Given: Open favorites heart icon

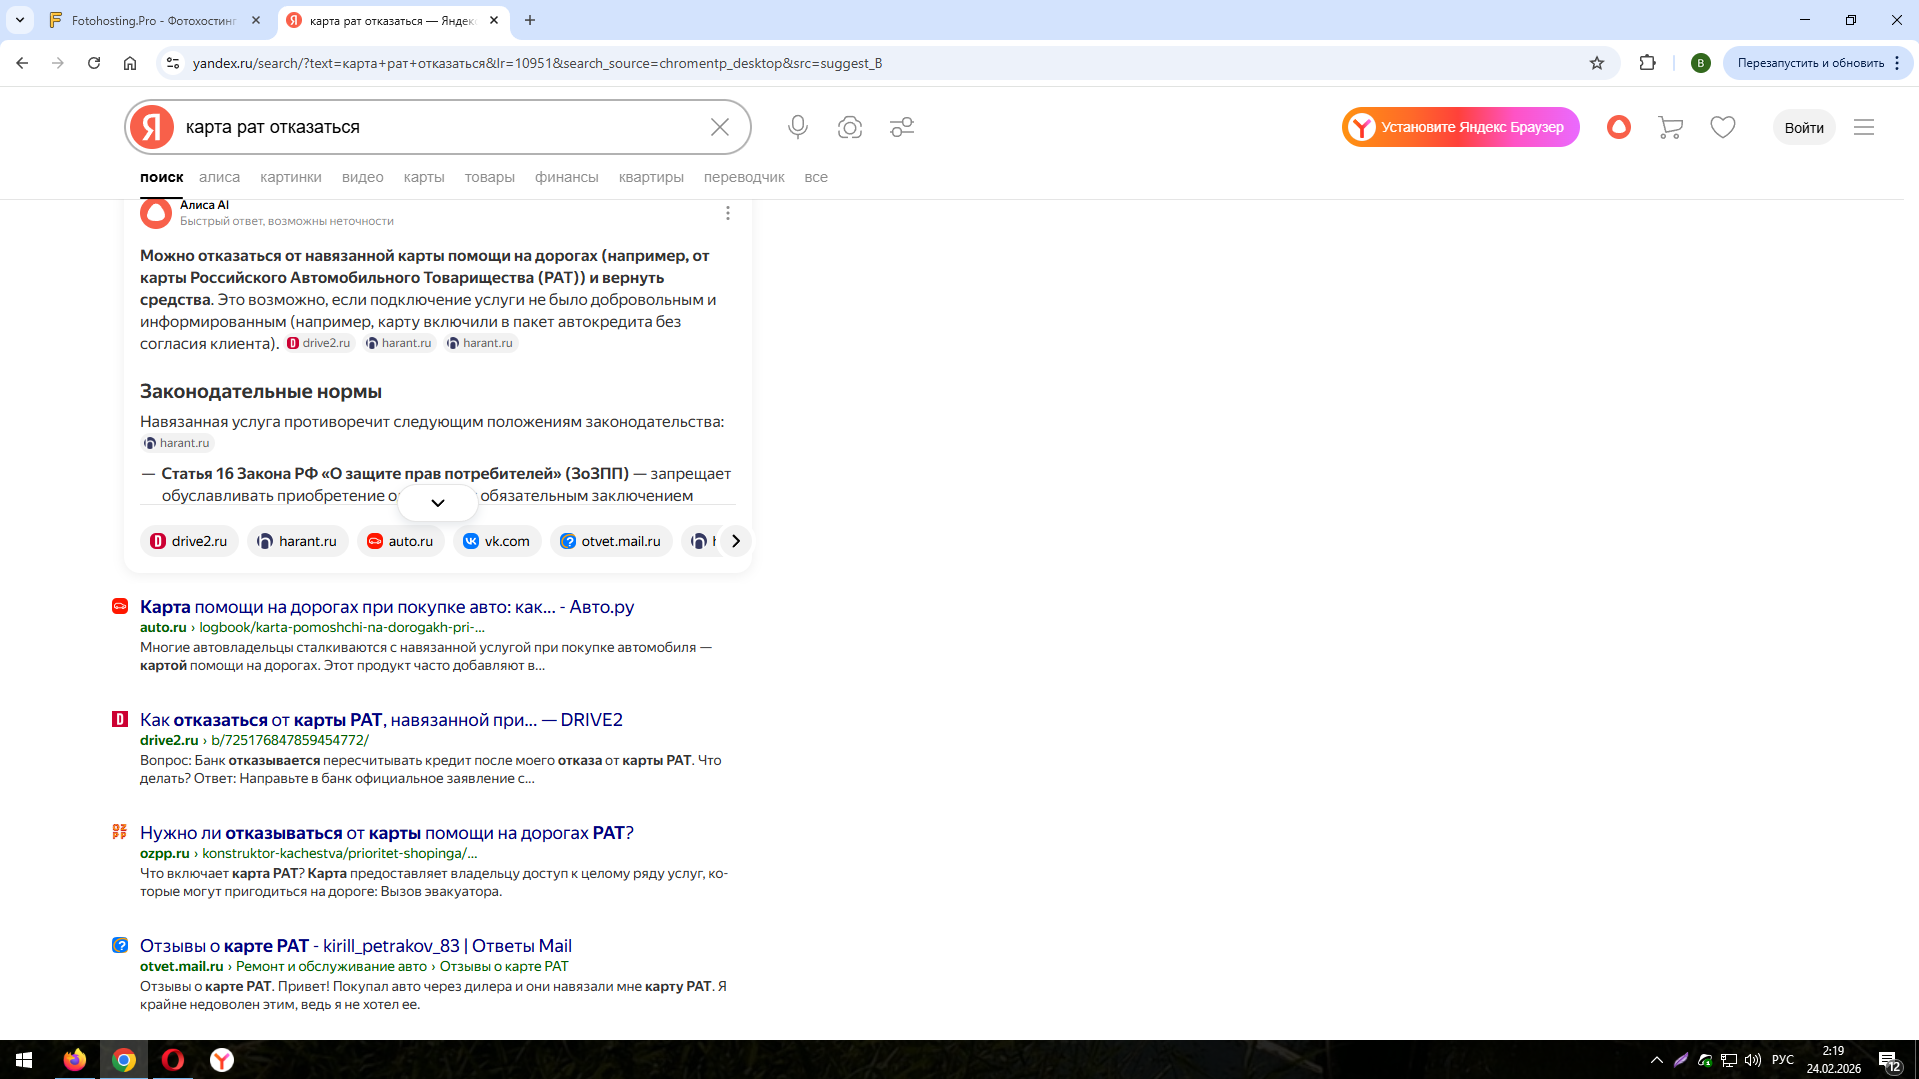Looking at the screenshot, I should (1723, 127).
